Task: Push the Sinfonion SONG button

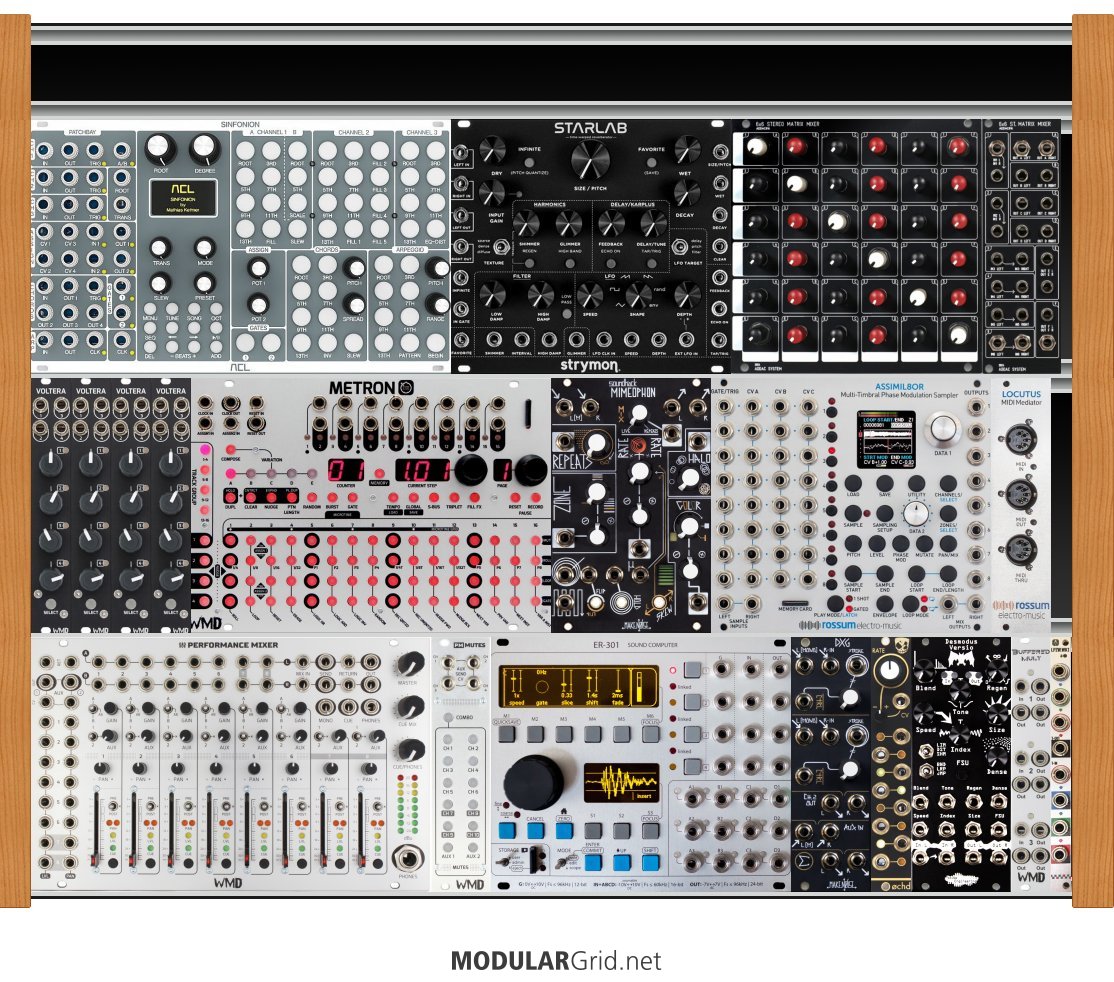Action: [x=194, y=309]
